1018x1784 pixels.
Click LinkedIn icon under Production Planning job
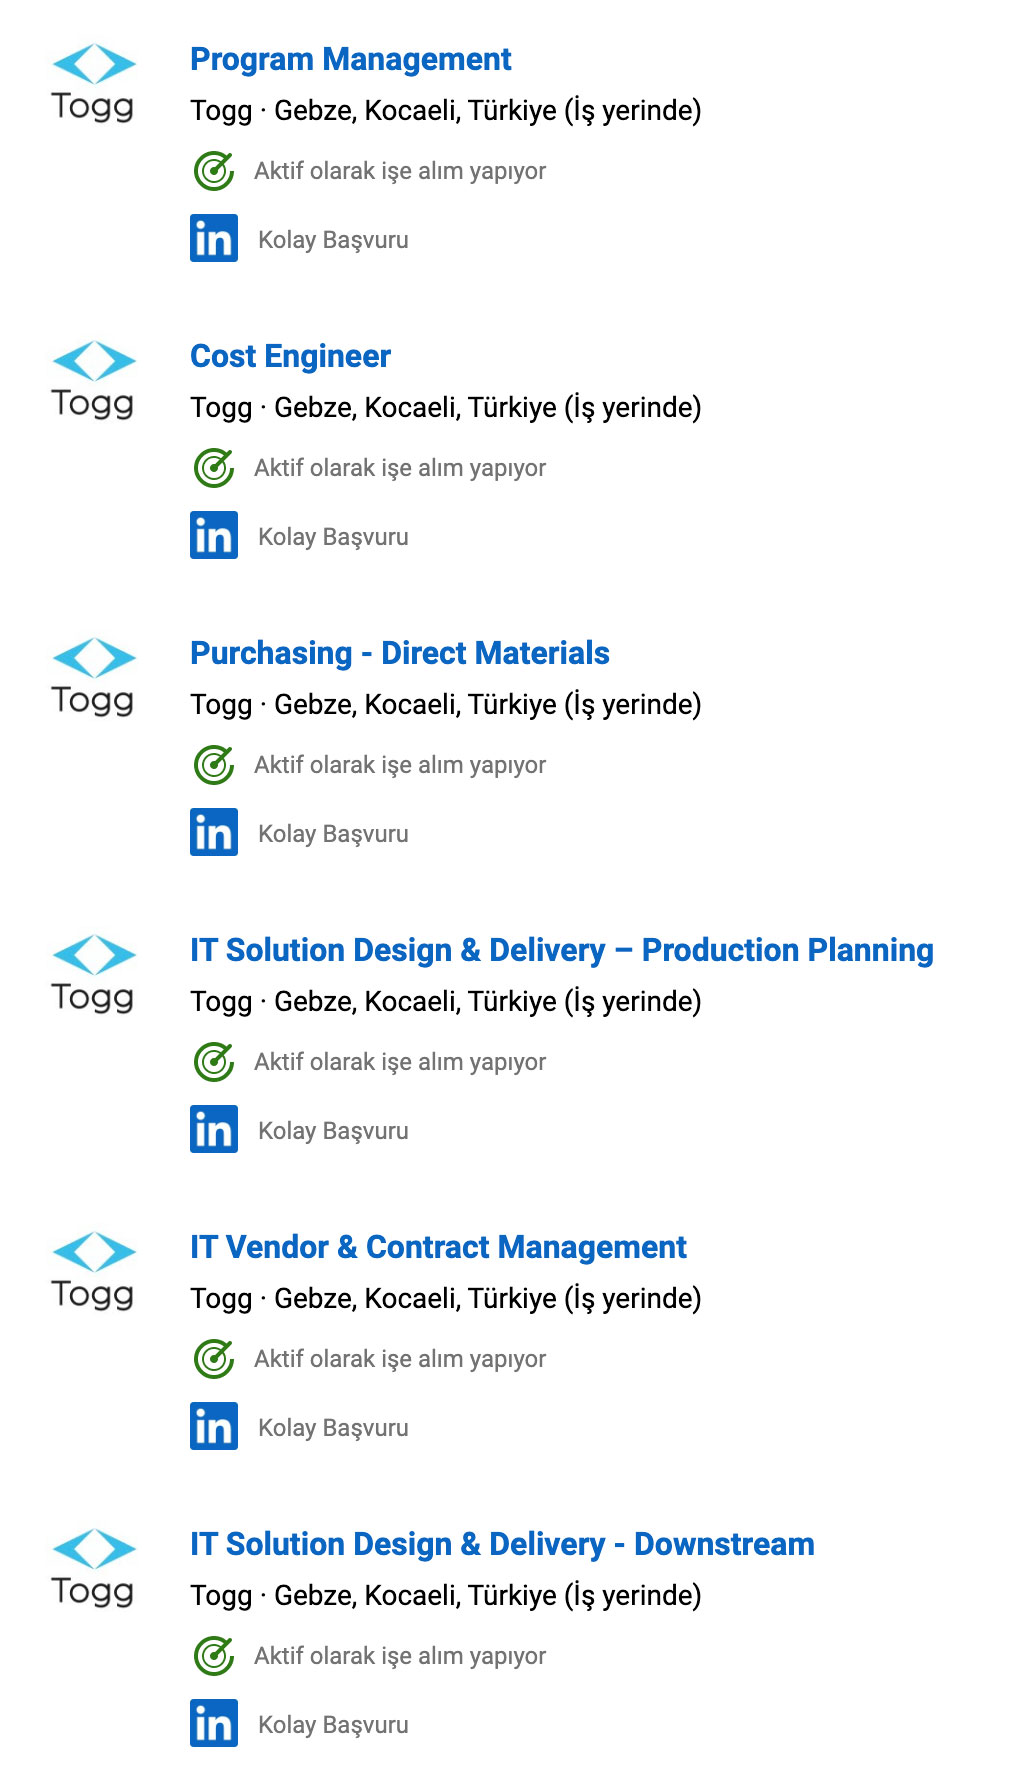pyautogui.click(x=214, y=1129)
